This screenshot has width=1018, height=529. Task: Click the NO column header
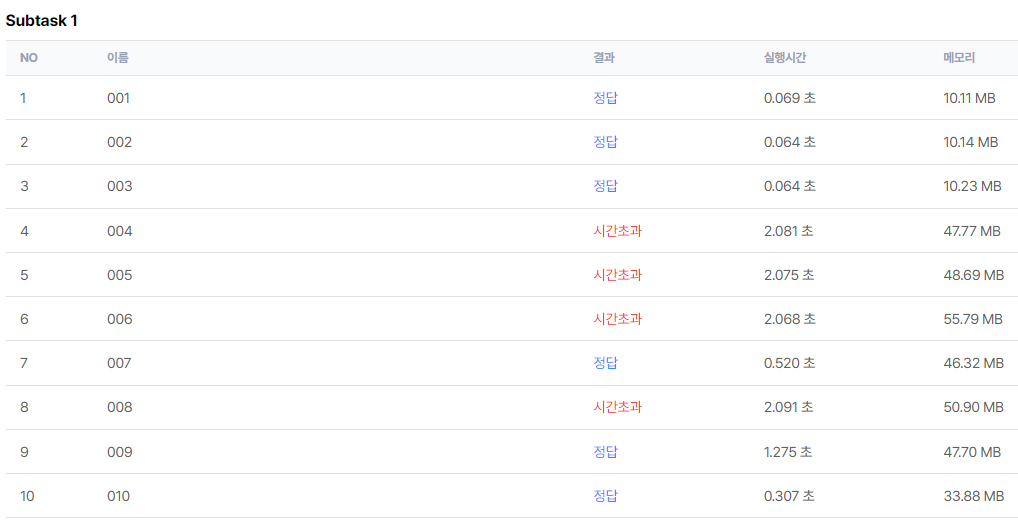point(29,58)
